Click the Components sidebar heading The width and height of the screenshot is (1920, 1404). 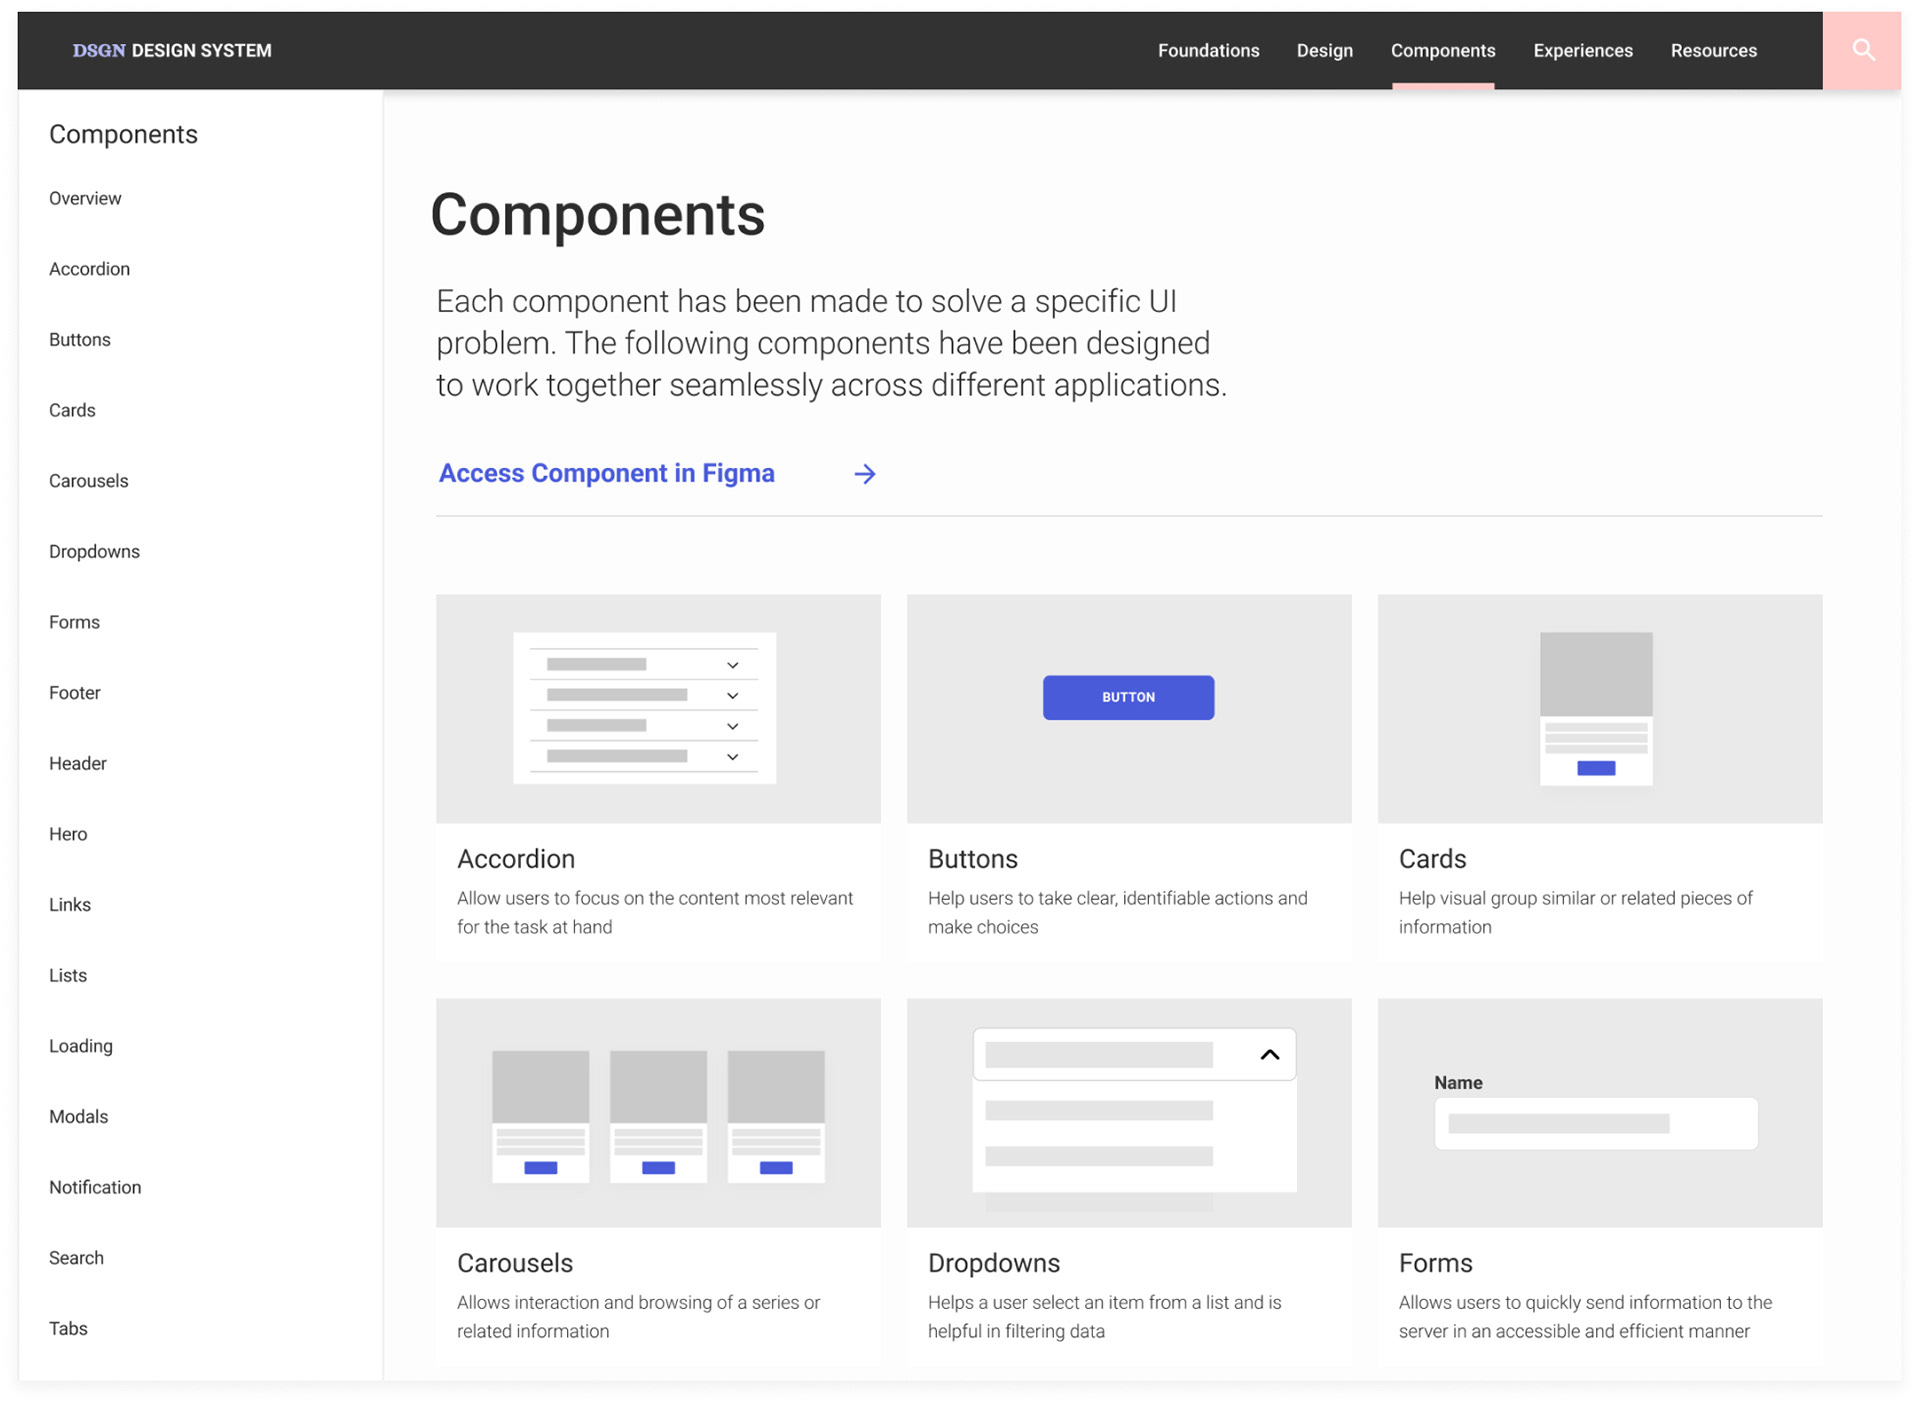123,134
